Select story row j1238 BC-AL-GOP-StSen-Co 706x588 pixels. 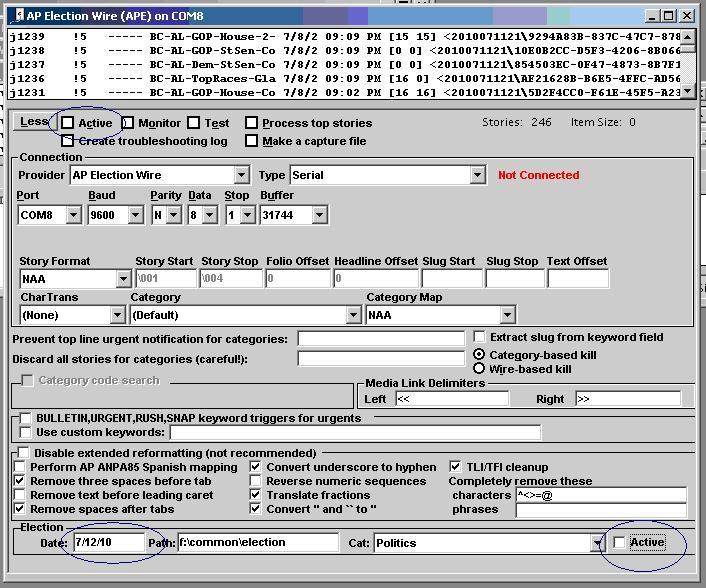[345, 50]
